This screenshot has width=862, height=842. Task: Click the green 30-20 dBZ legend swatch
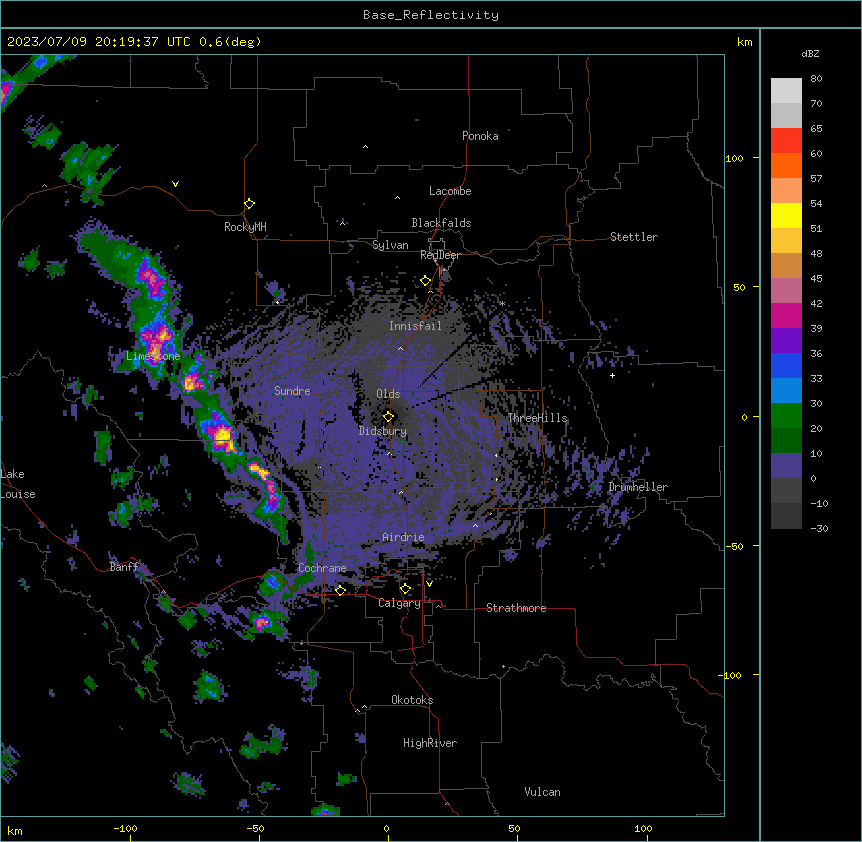(x=786, y=416)
